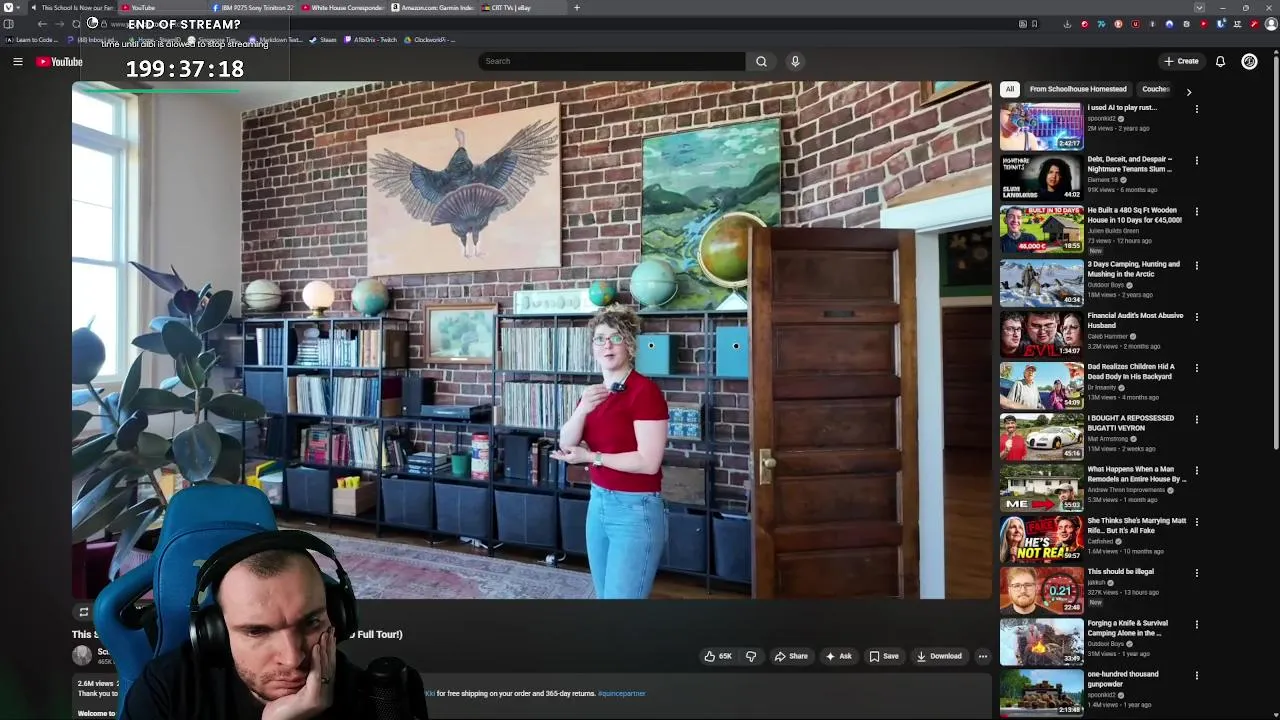This screenshot has width=1280, height=720.
Task: Open options for 'Debt, Deceit, and Despair' video
Action: pyautogui.click(x=1197, y=160)
